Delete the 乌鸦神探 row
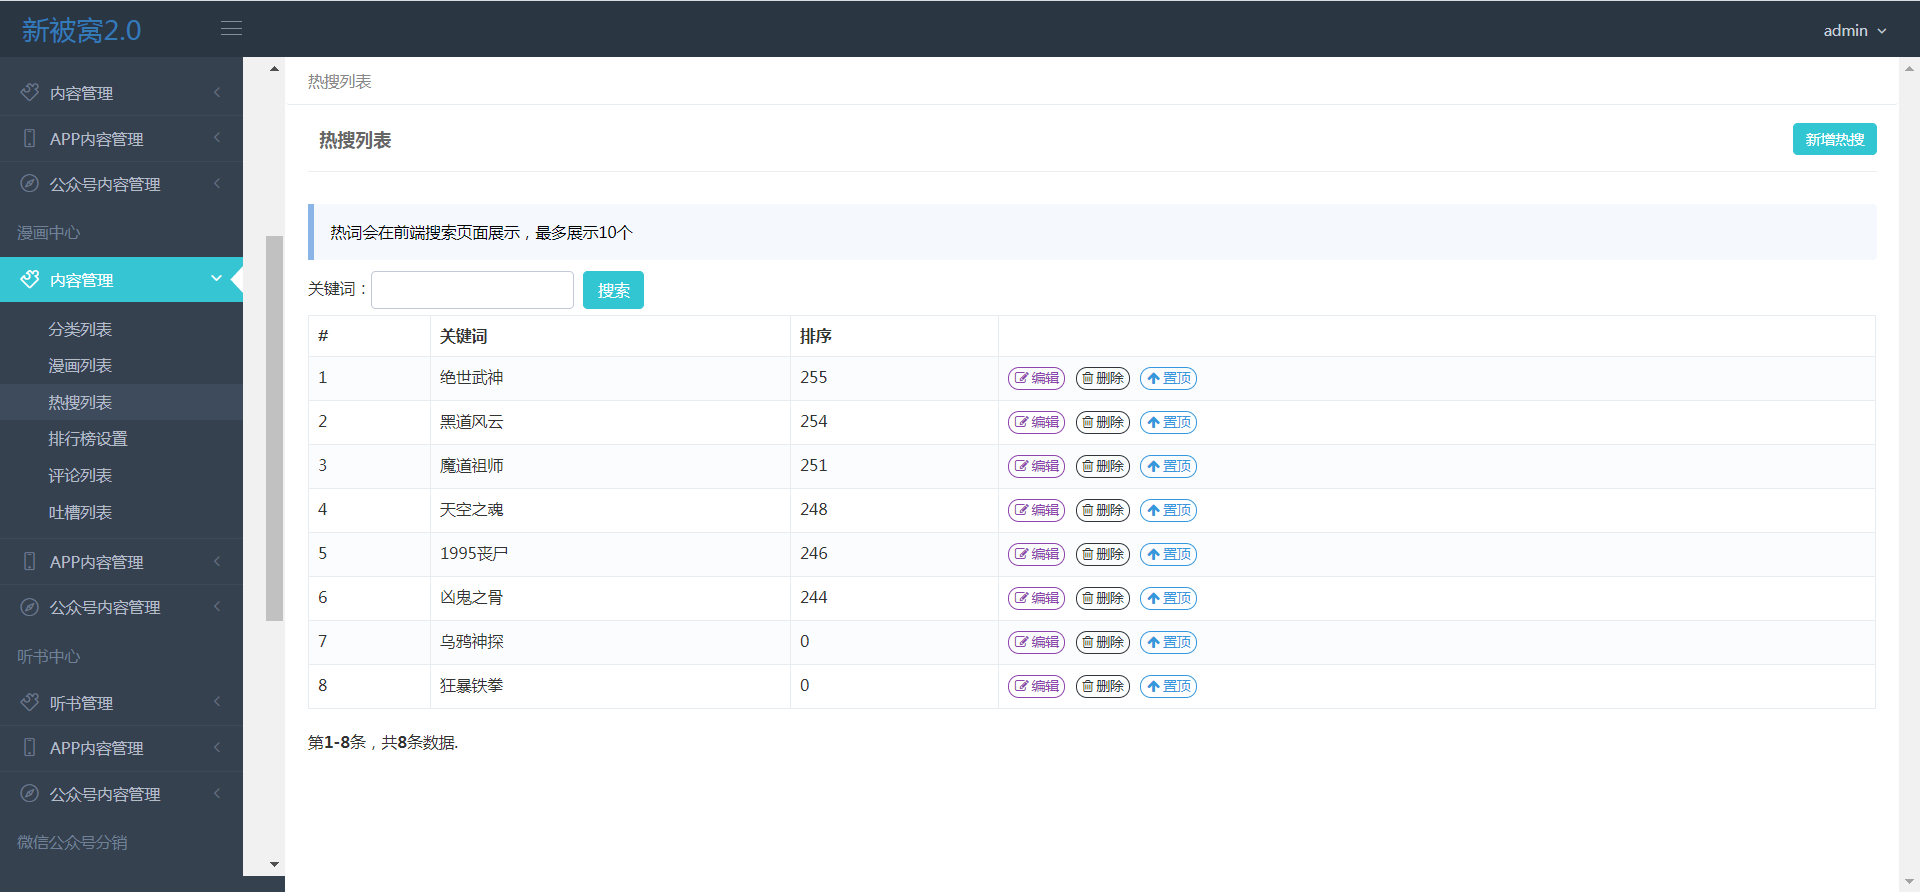Image resolution: width=1920 pixels, height=892 pixels. [x=1102, y=642]
